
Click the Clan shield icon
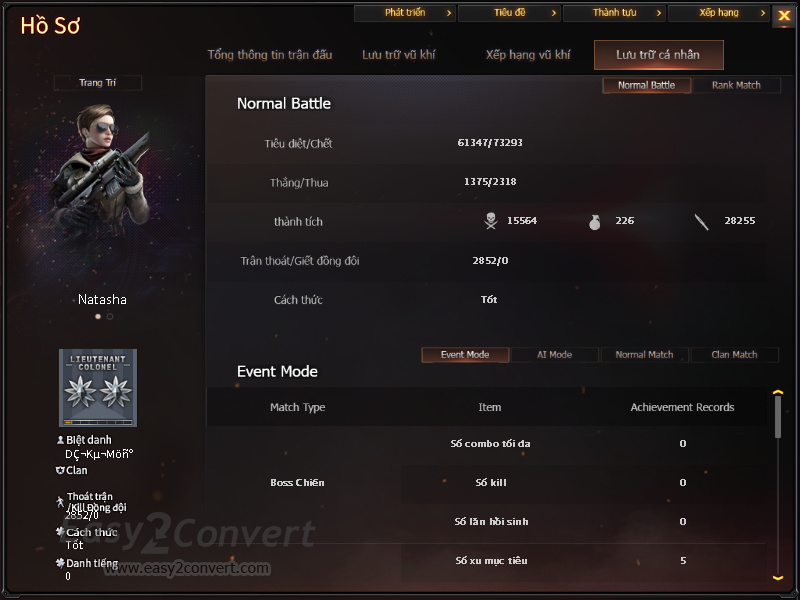pyautogui.click(x=60, y=470)
